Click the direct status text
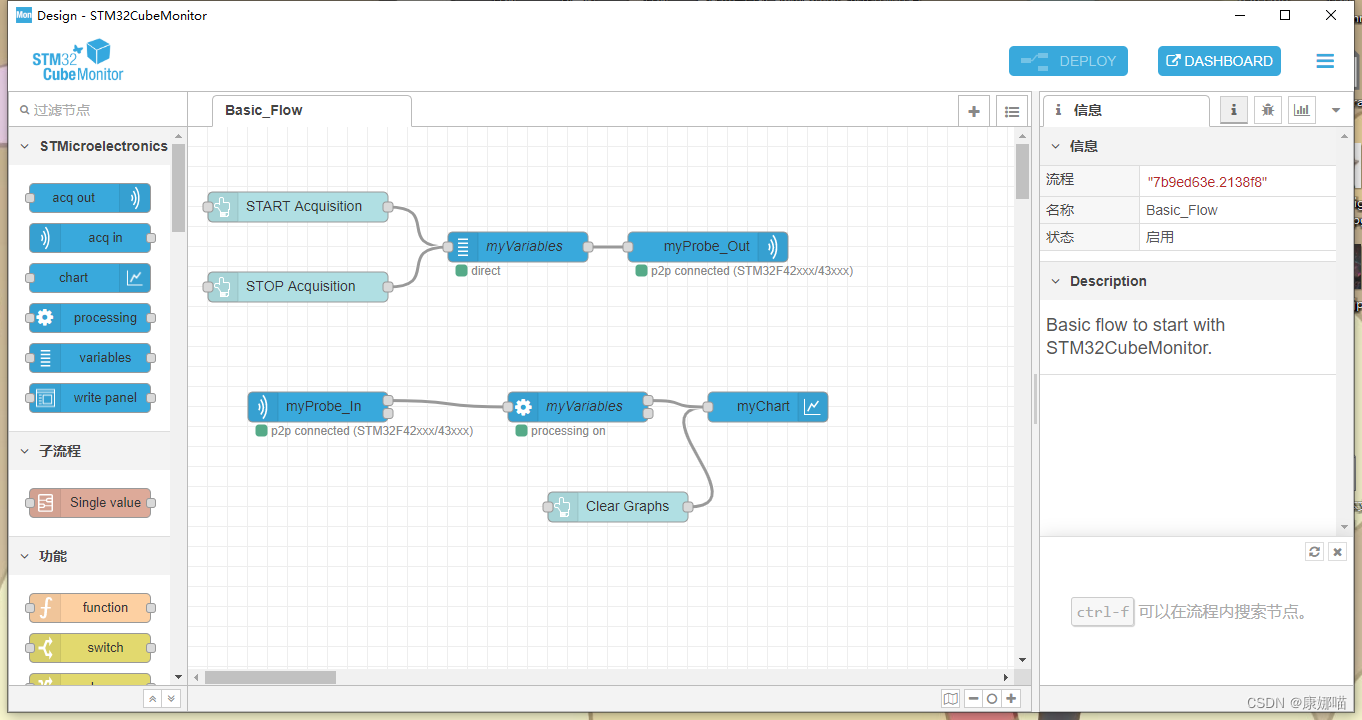Image resolution: width=1362 pixels, height=720 pixels. point(486,271)
